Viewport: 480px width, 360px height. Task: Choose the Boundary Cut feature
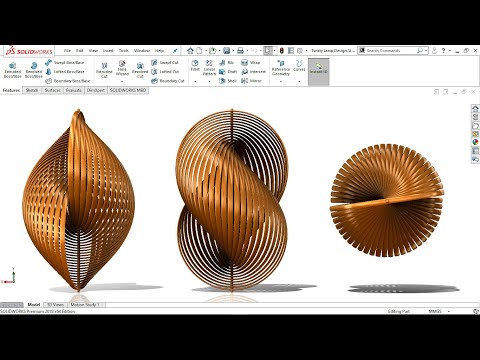168,81
